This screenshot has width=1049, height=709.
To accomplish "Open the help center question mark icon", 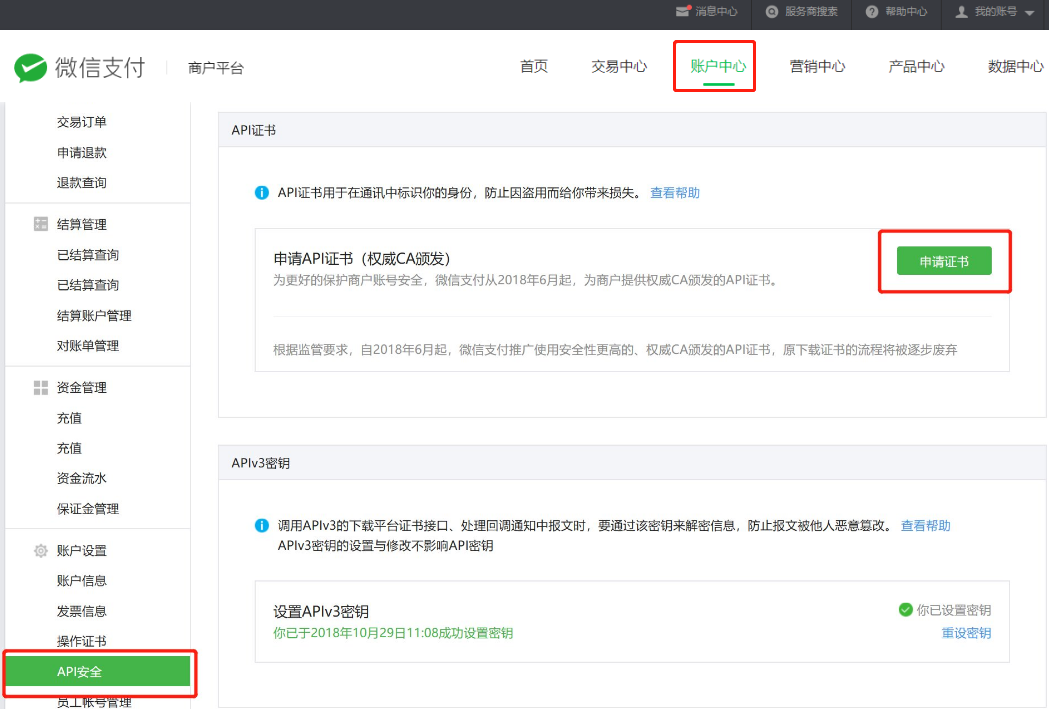I will (872, 12).
